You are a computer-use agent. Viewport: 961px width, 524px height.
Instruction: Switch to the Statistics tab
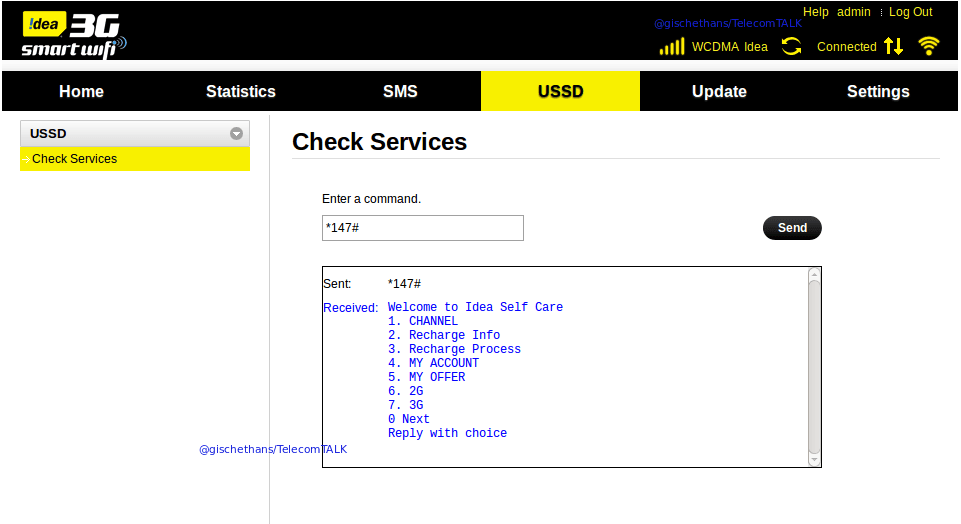pyautogui.click(x=241, y=91)
